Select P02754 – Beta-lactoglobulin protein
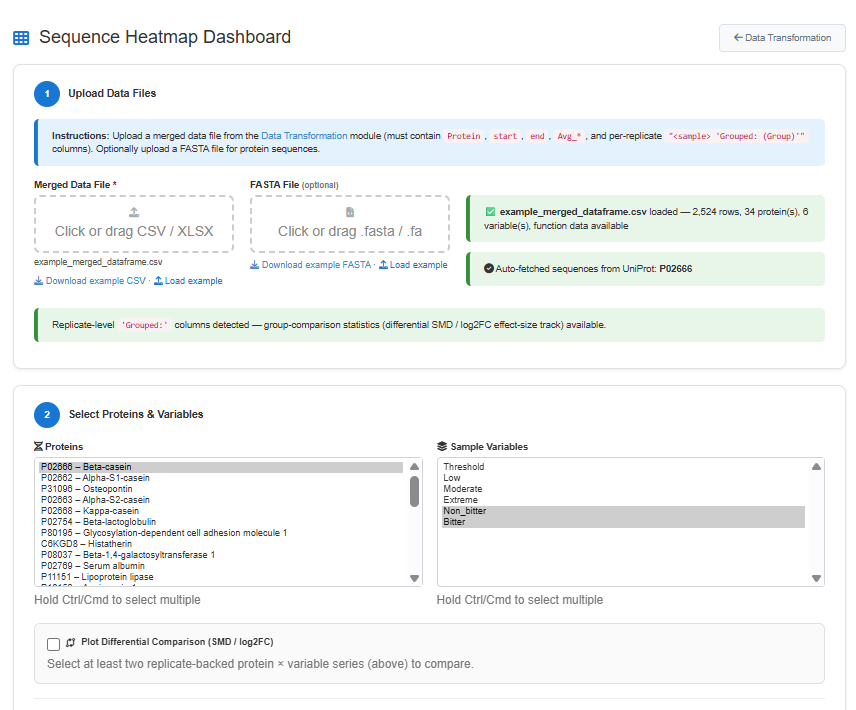Screen dimensions: 856x710 [x=221, y=522]
